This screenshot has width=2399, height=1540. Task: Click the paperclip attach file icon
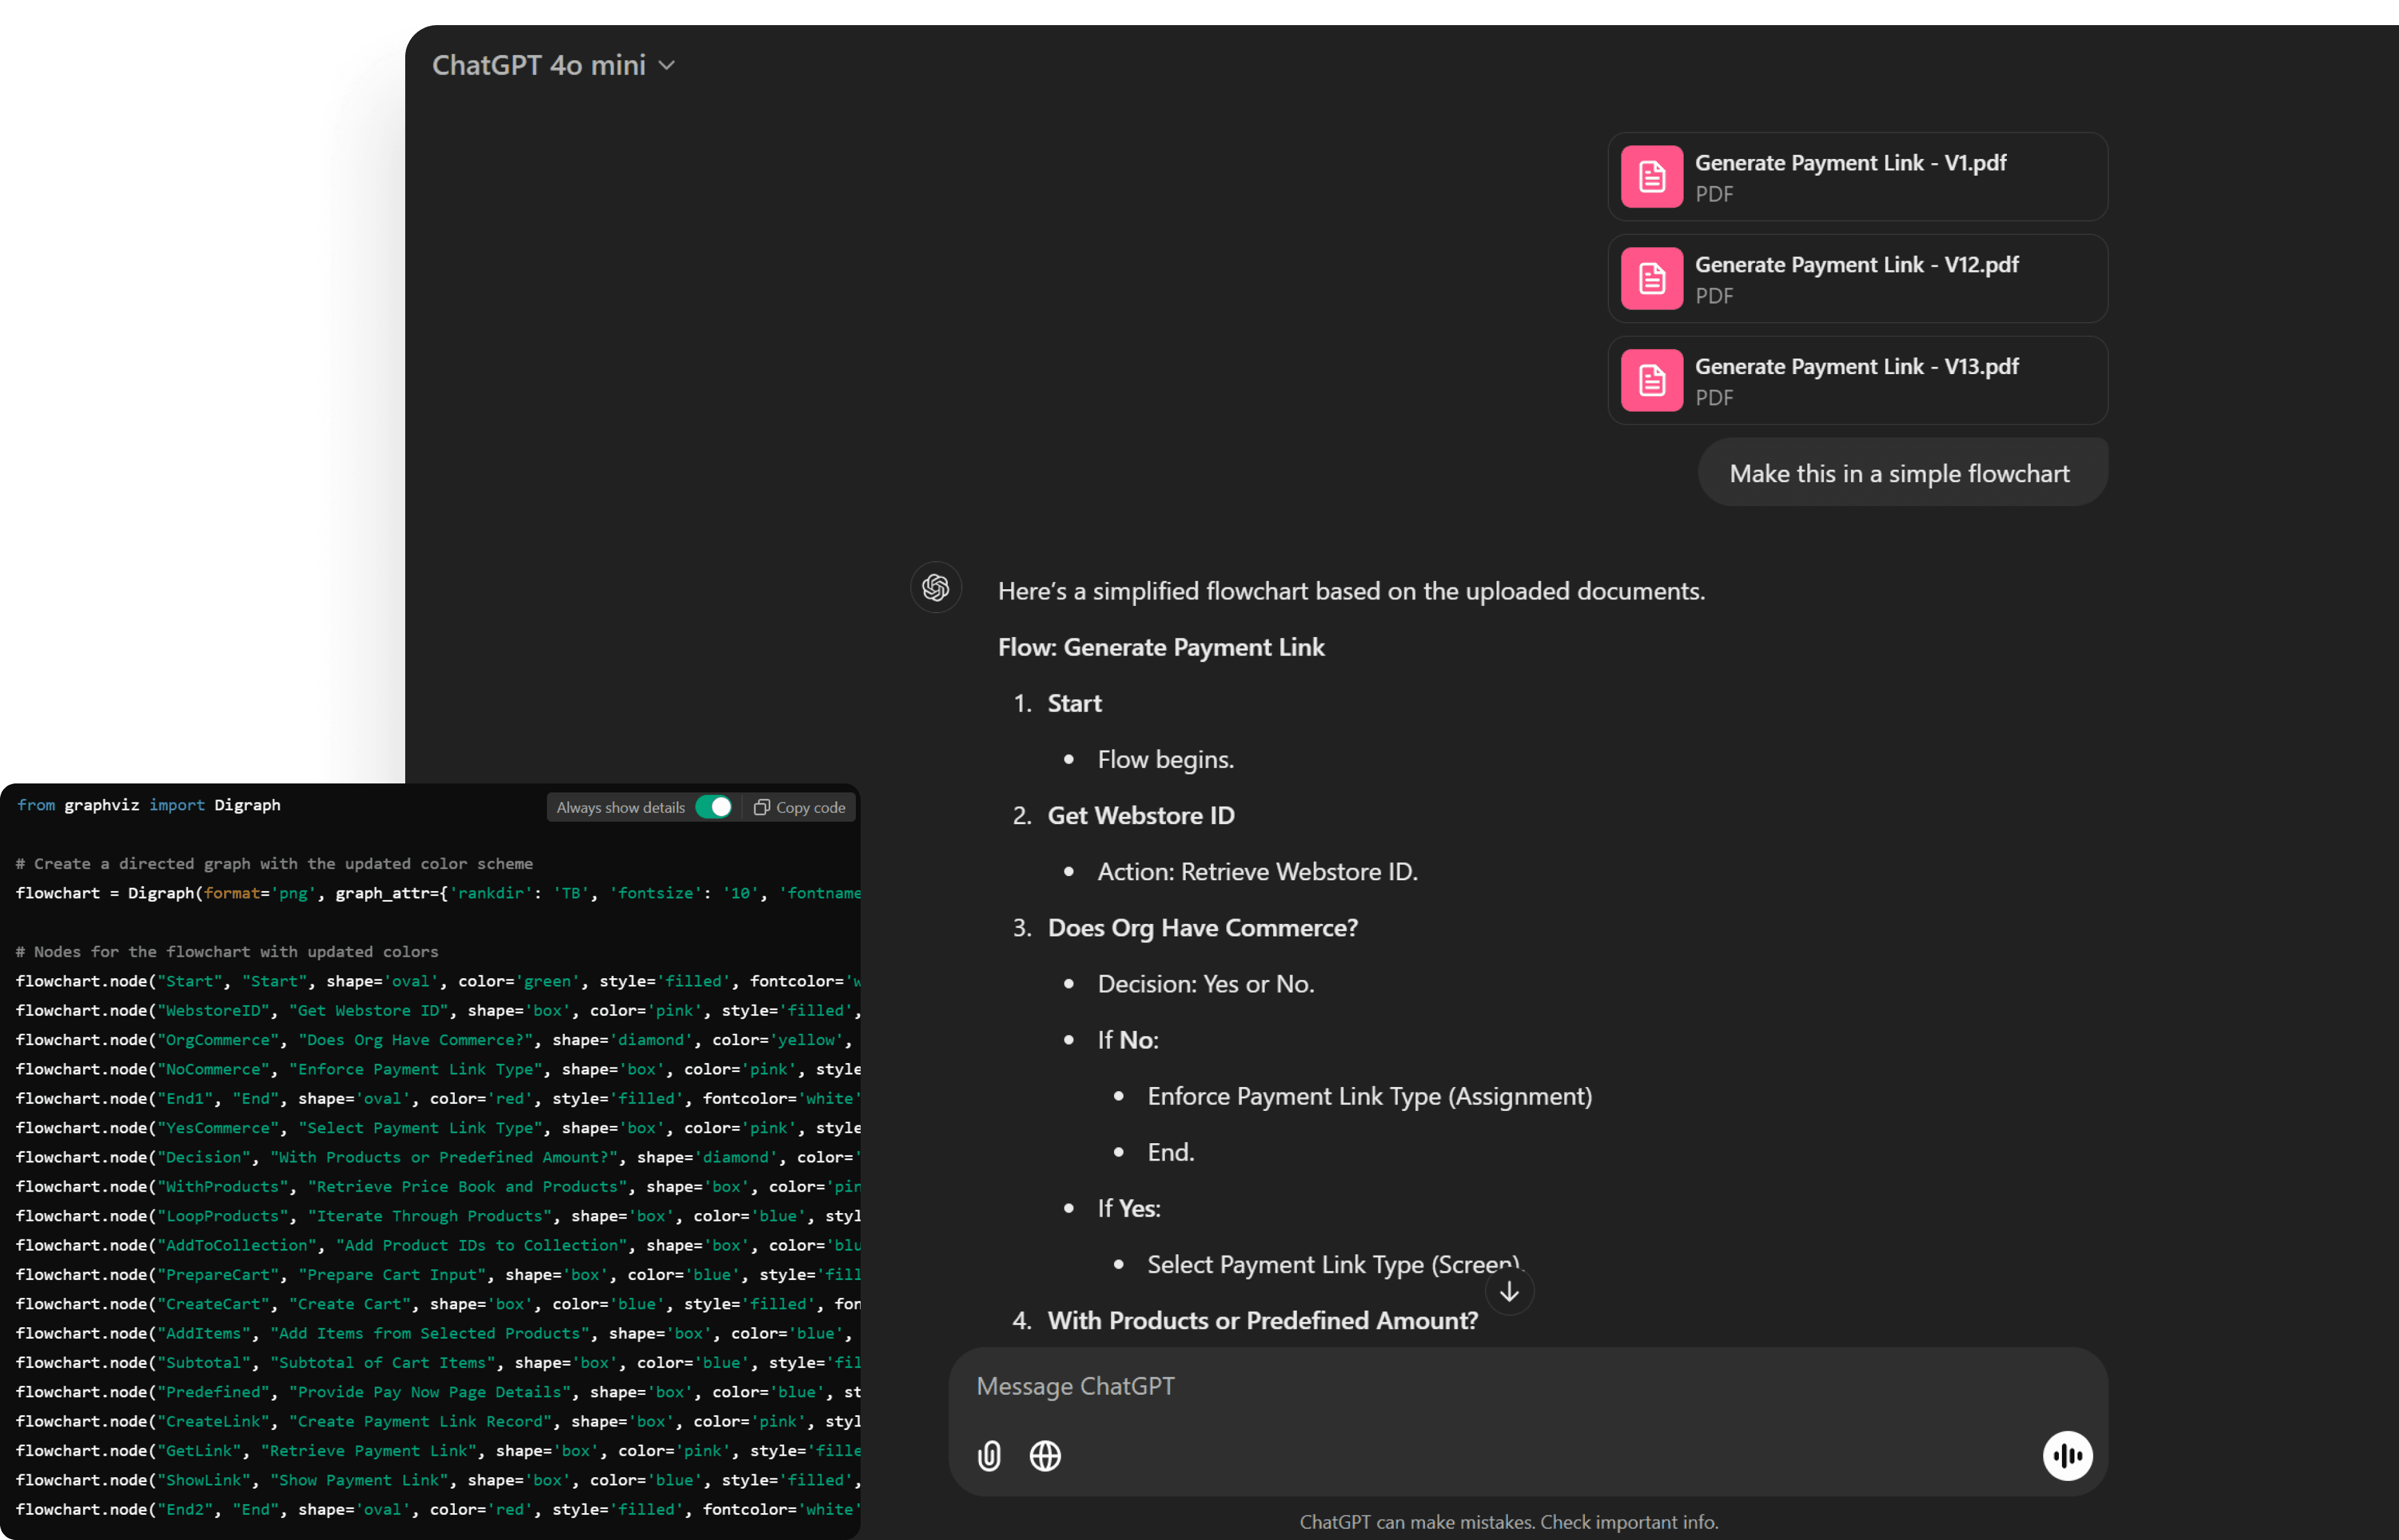989,1456
